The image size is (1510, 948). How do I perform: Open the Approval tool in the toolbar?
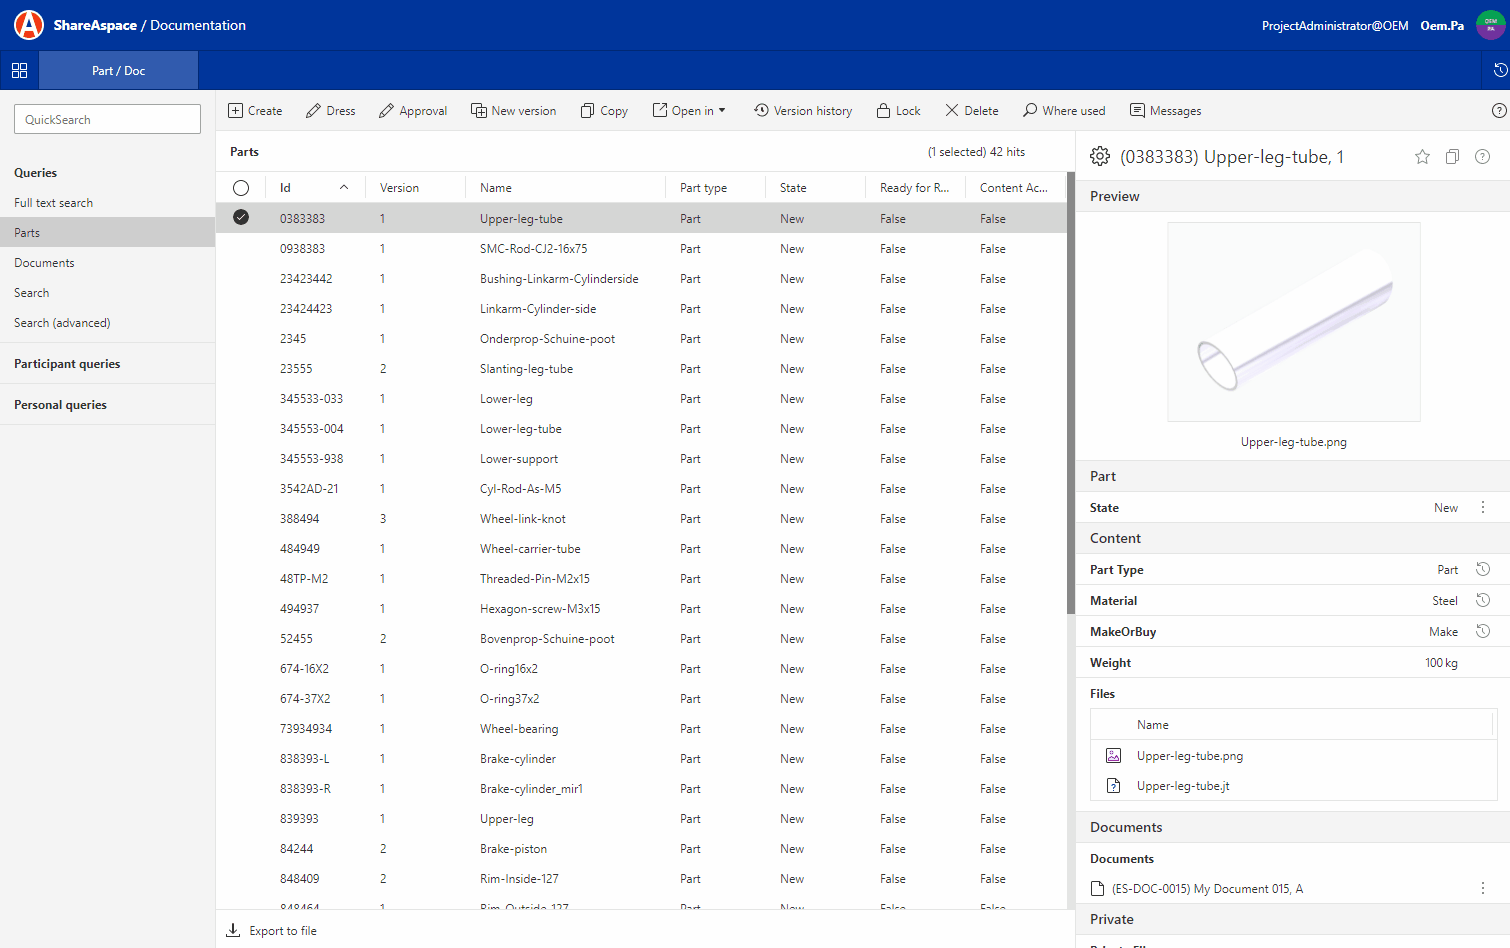(x=413, y=110)
